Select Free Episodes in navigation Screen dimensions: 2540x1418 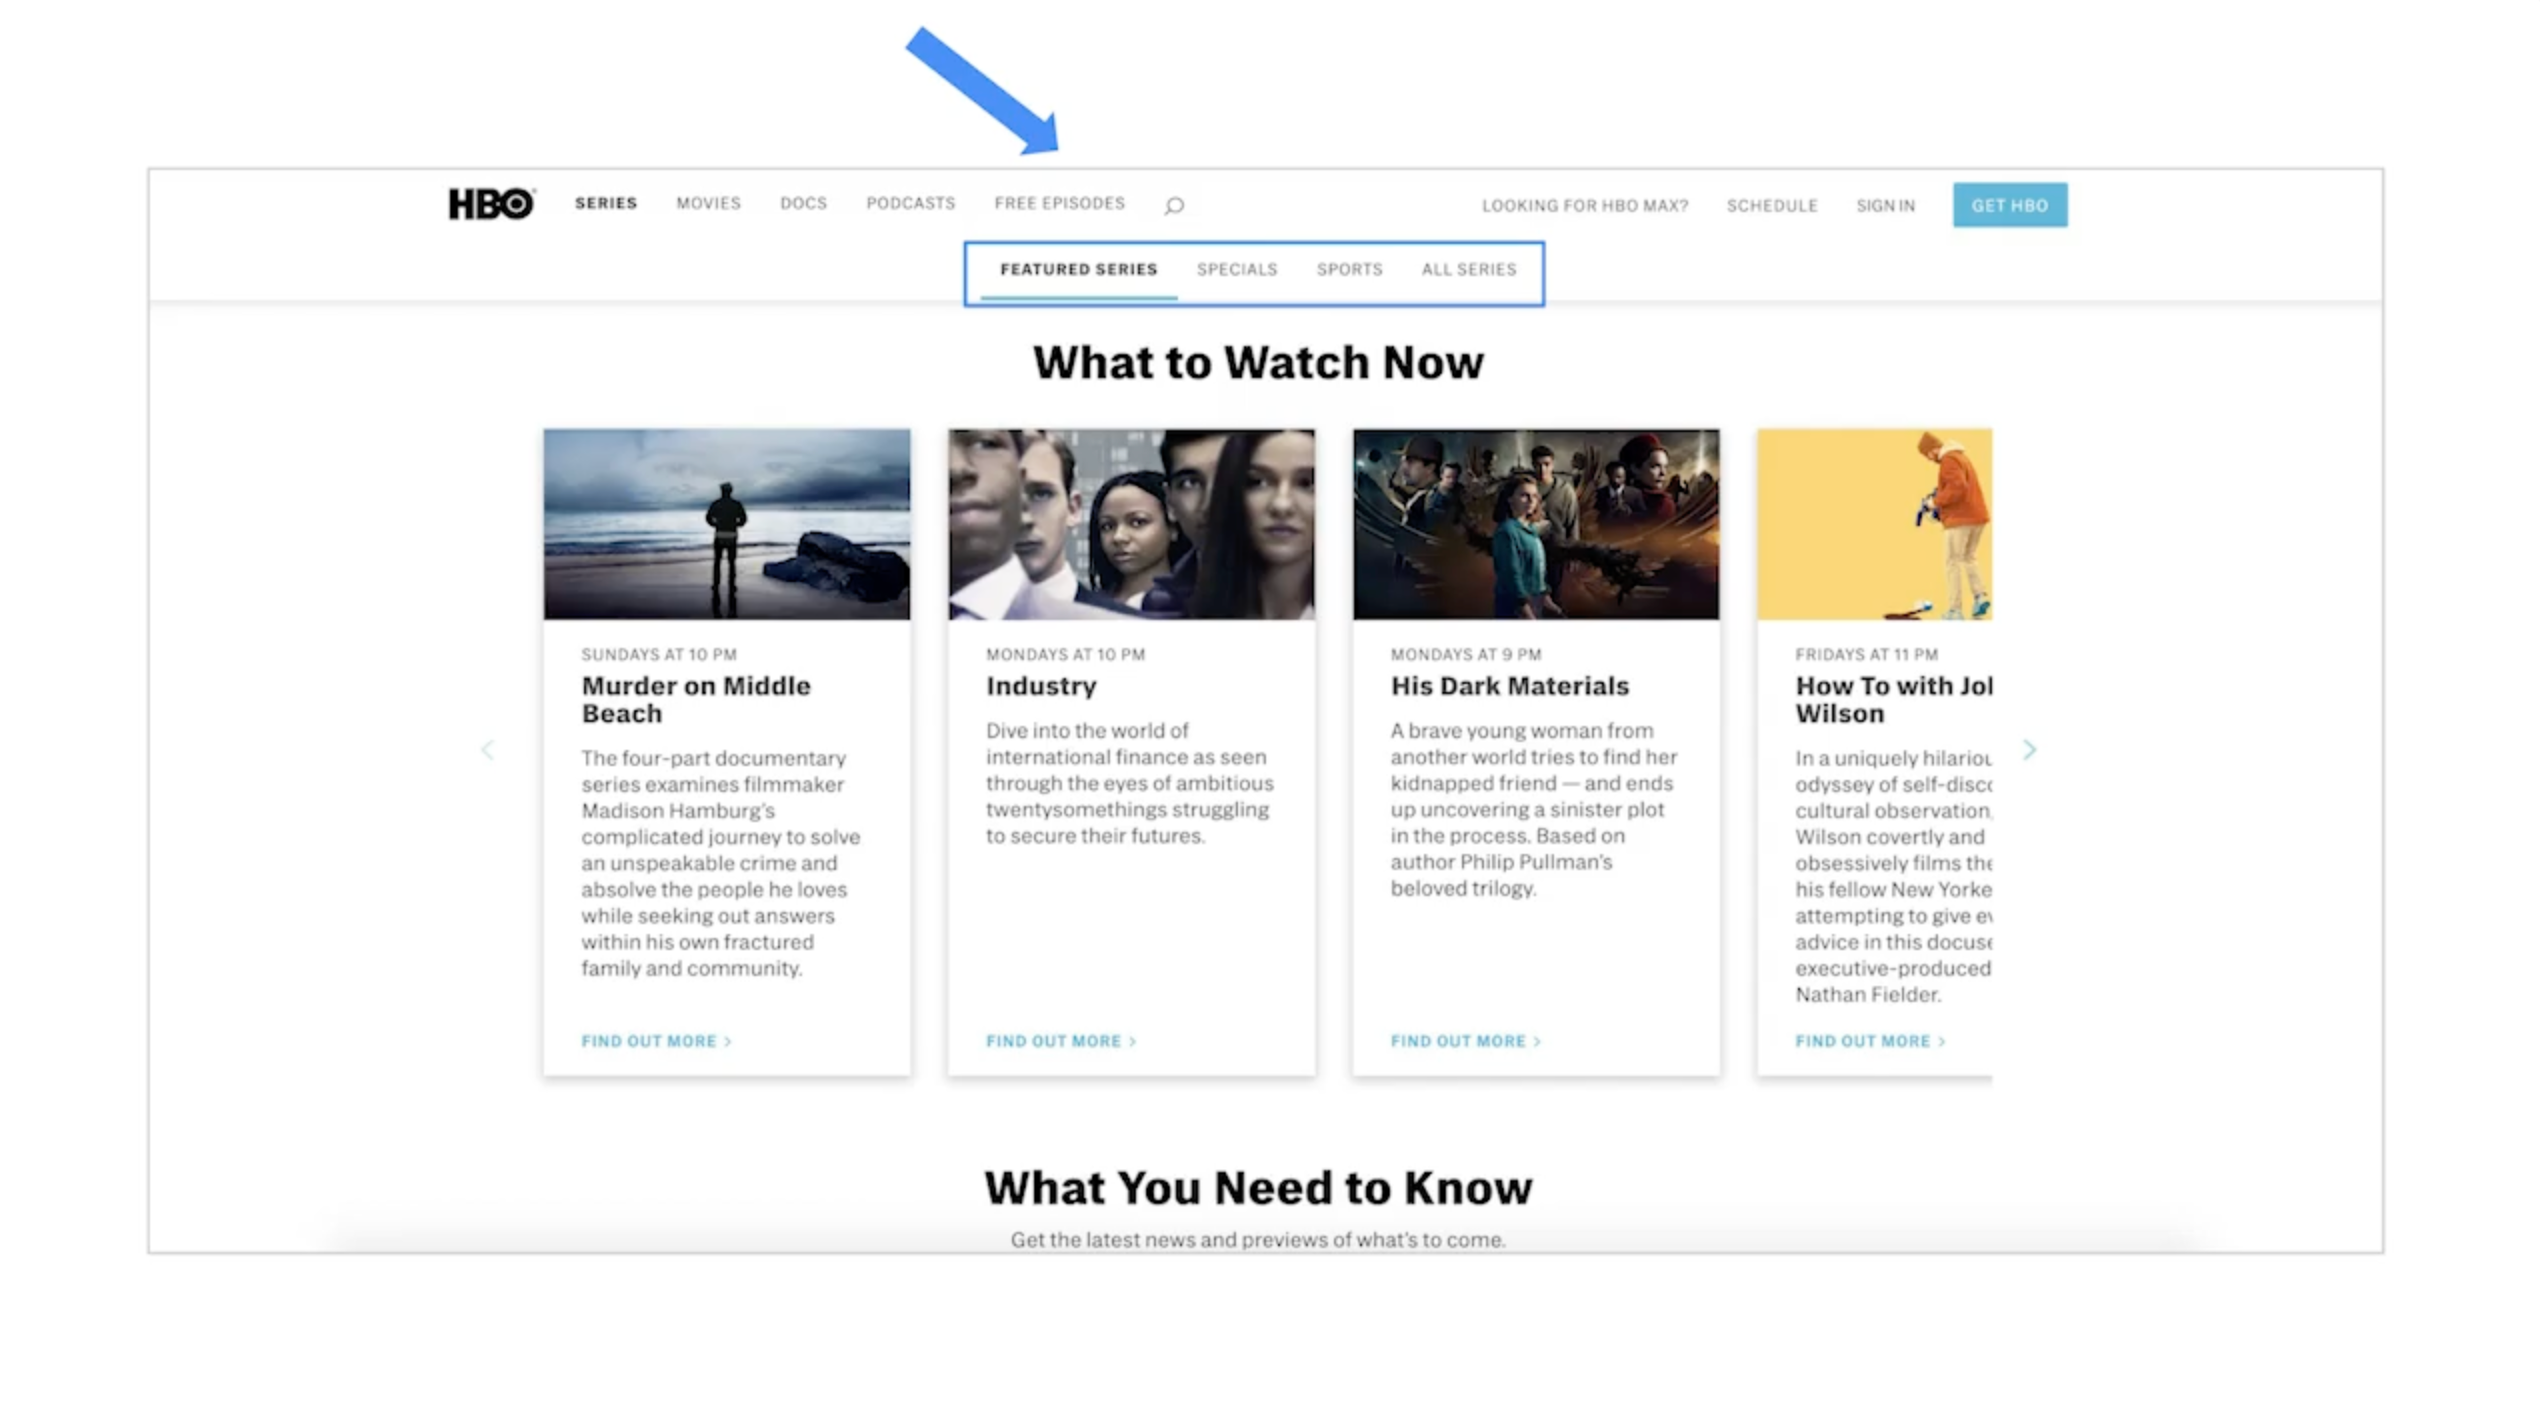(x=1059, y=203)
